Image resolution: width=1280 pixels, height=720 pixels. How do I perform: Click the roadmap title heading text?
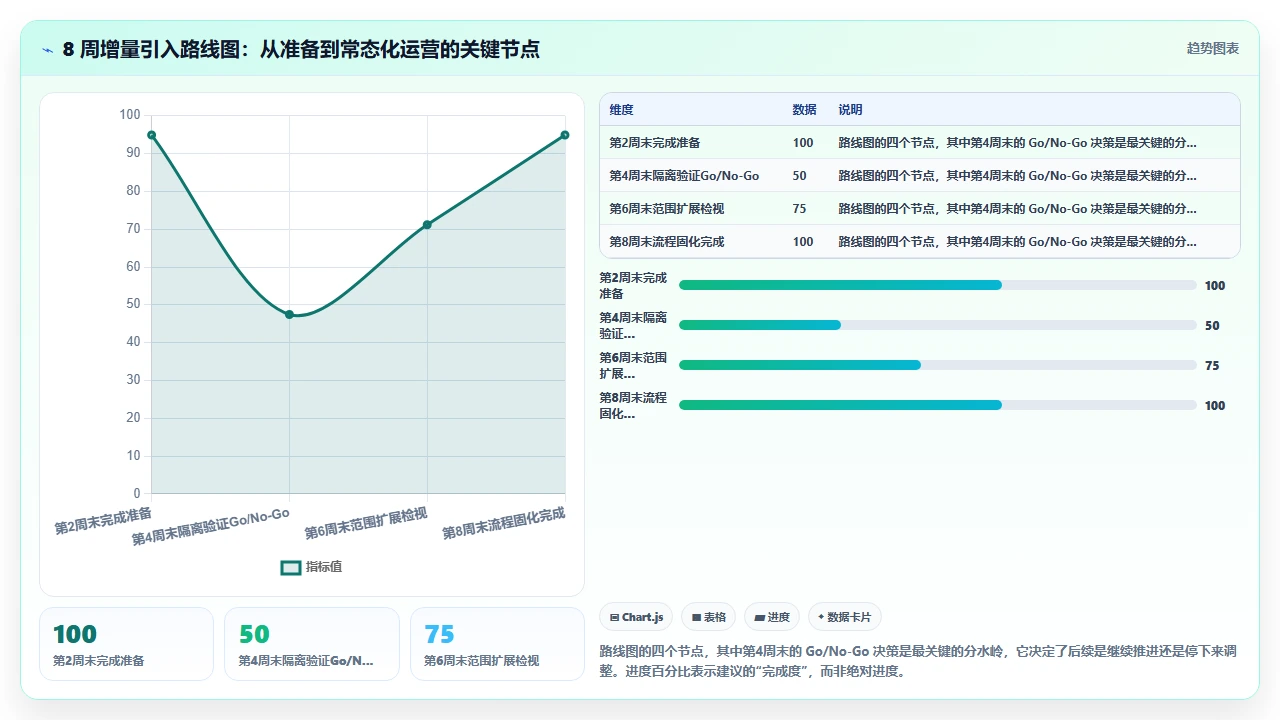[x=301, y=49]
